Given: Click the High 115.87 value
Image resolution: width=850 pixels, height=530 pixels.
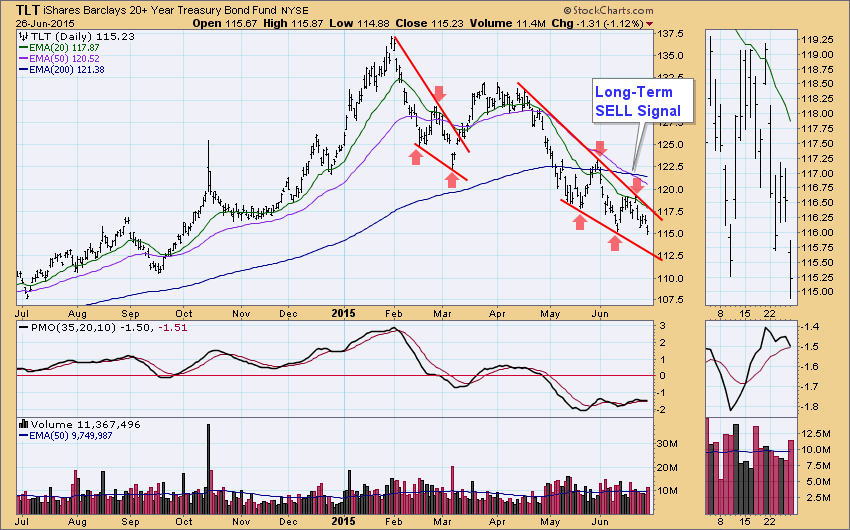Looking at the screenshot, I should coord(293,24).
